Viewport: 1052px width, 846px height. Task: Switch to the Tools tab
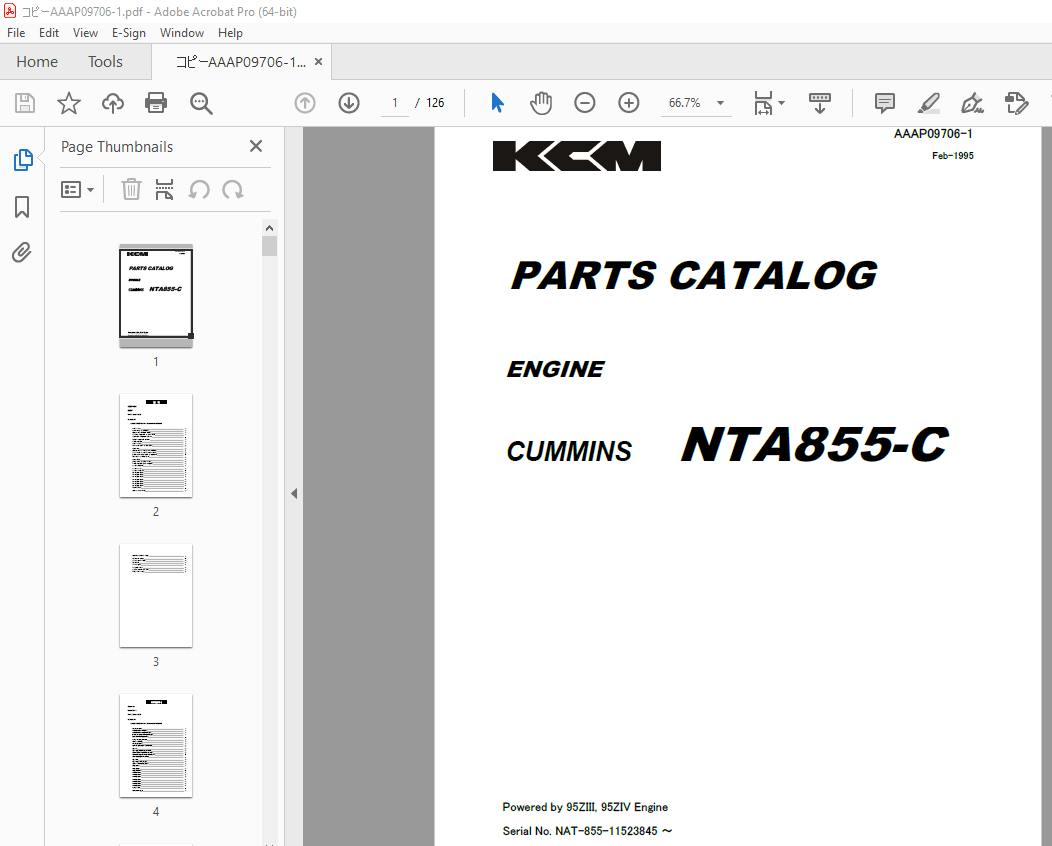click(105, 61)
